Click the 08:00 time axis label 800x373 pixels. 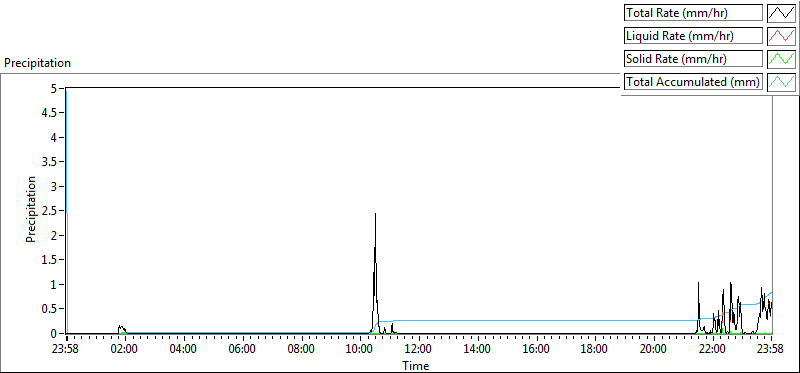pyautogui.click(x=301, y=350)
